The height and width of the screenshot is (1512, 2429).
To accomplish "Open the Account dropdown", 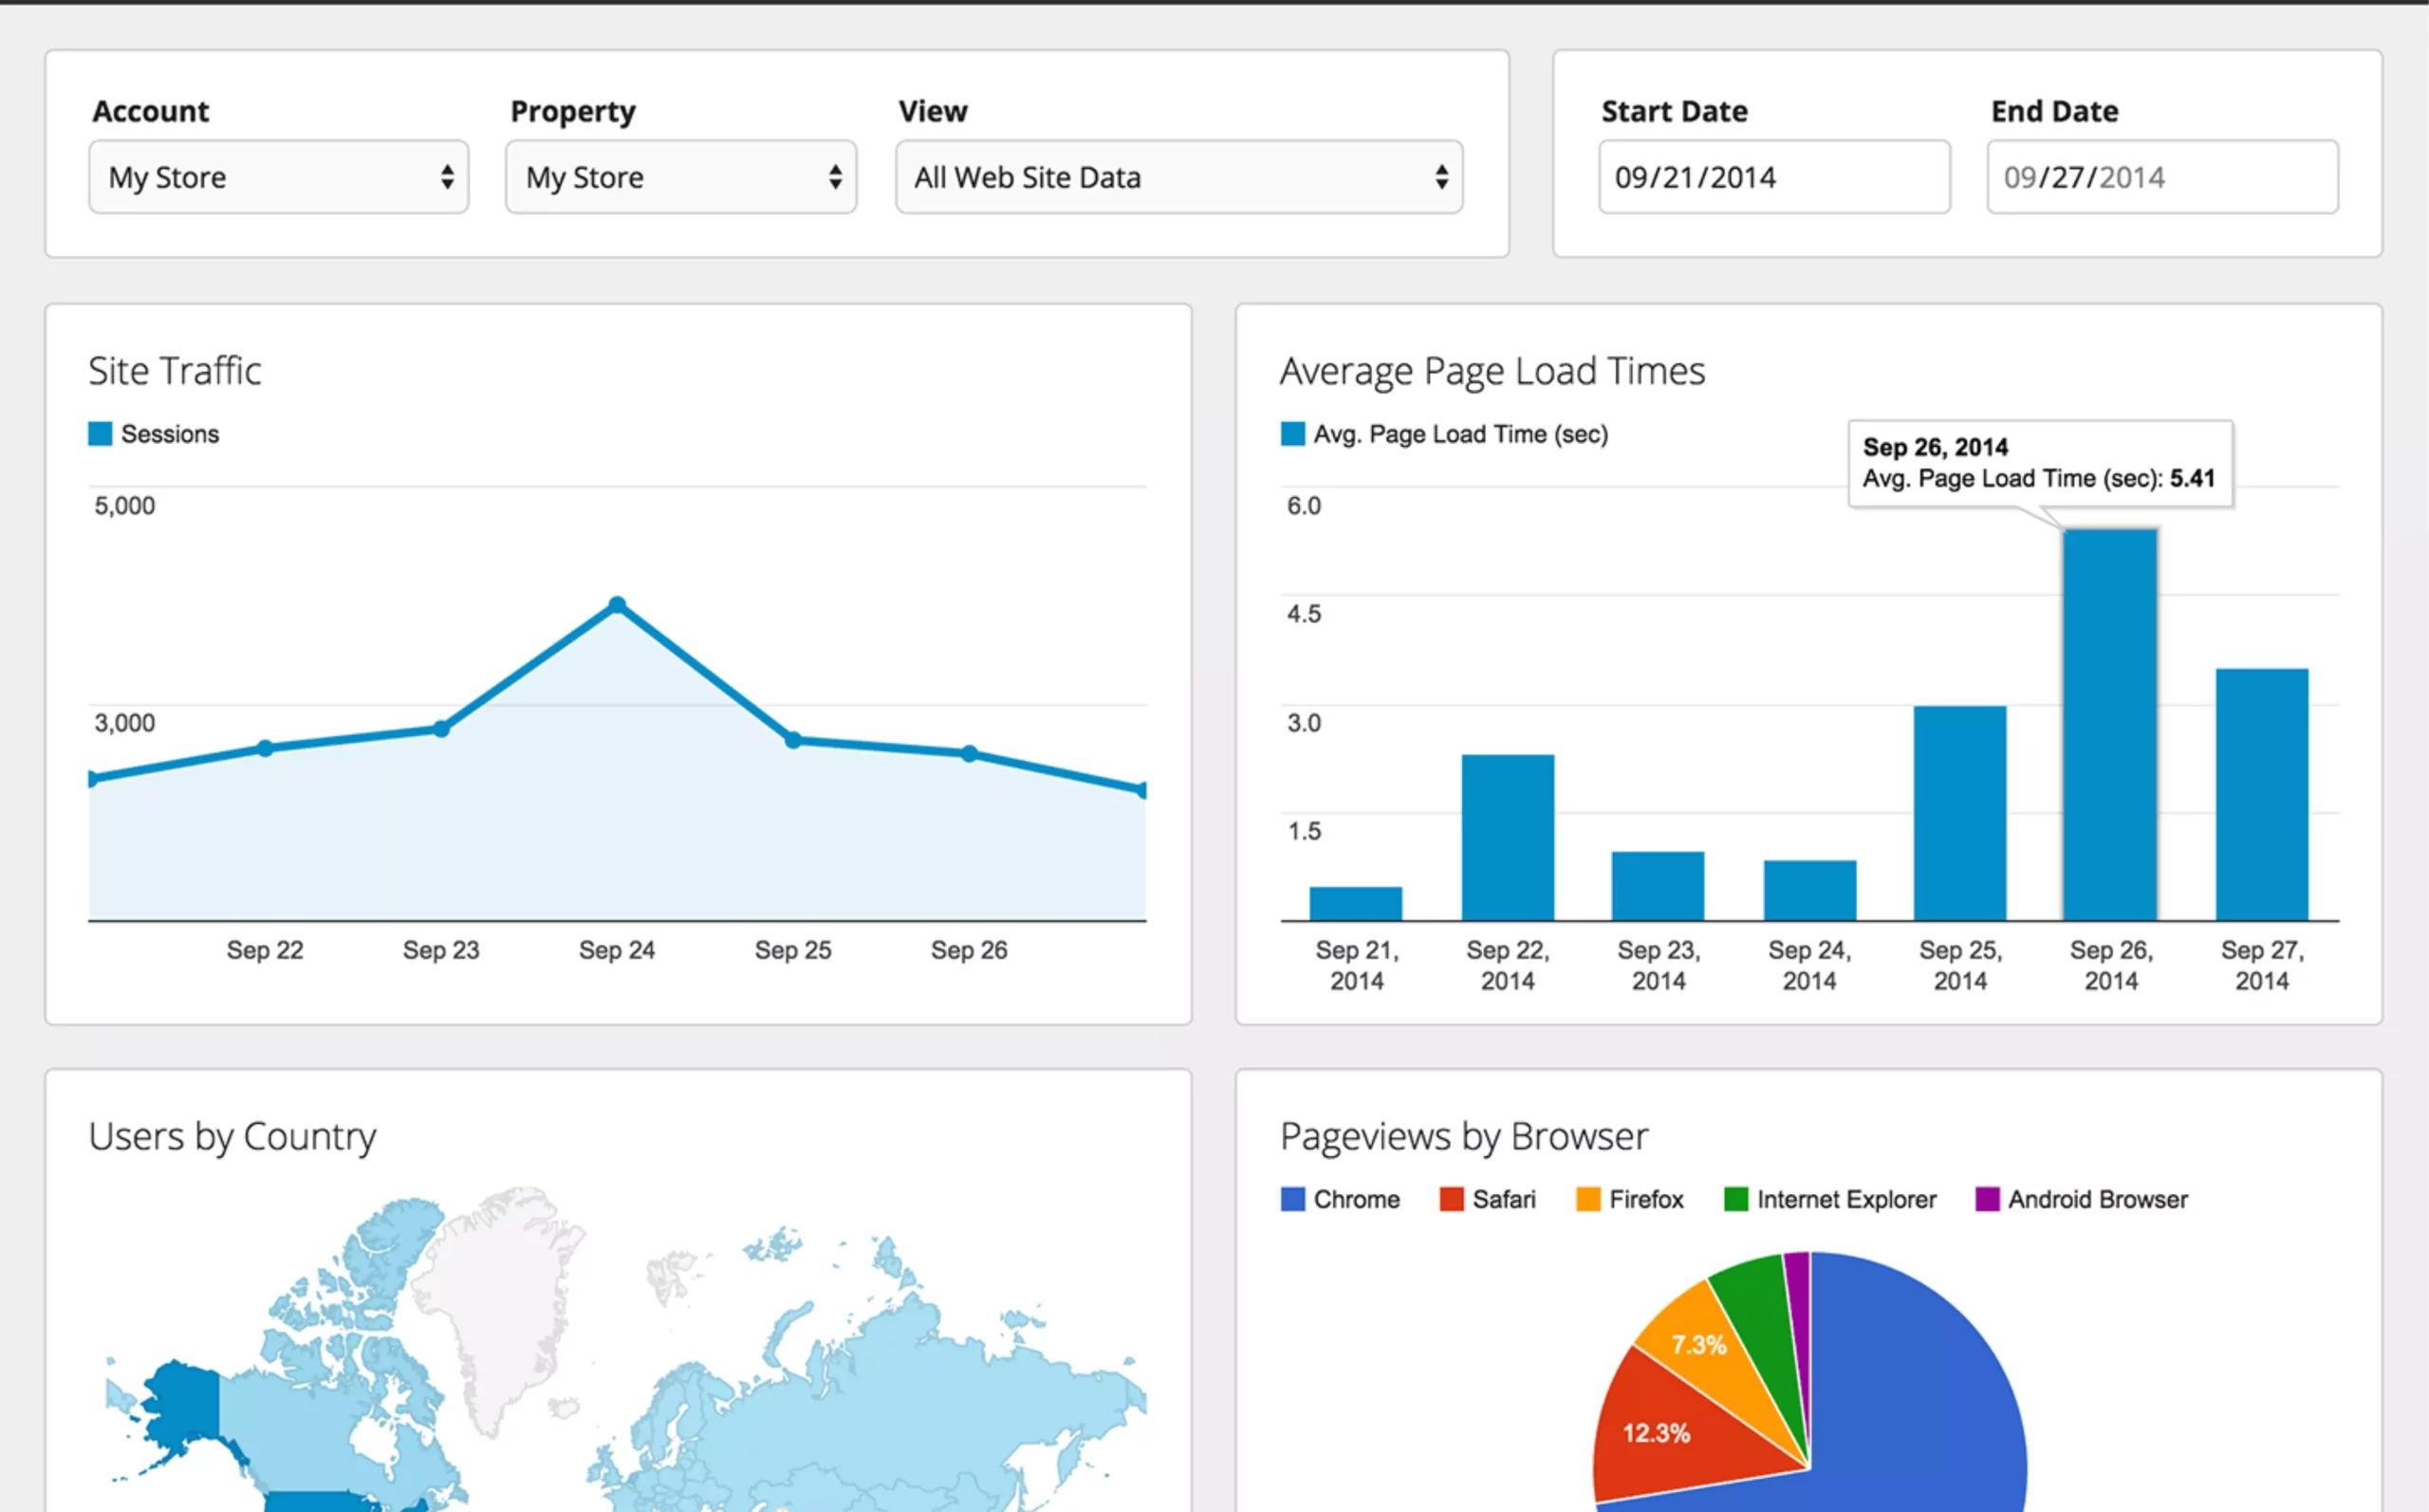I will [x=278, y=177].
